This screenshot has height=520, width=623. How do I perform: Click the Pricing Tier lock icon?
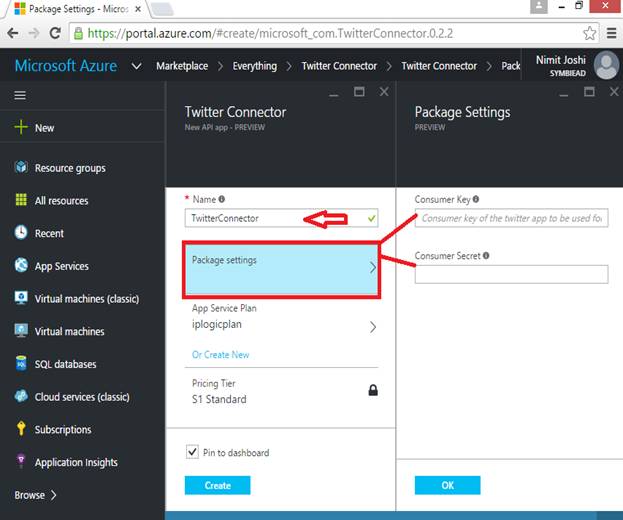coord(373,390)
